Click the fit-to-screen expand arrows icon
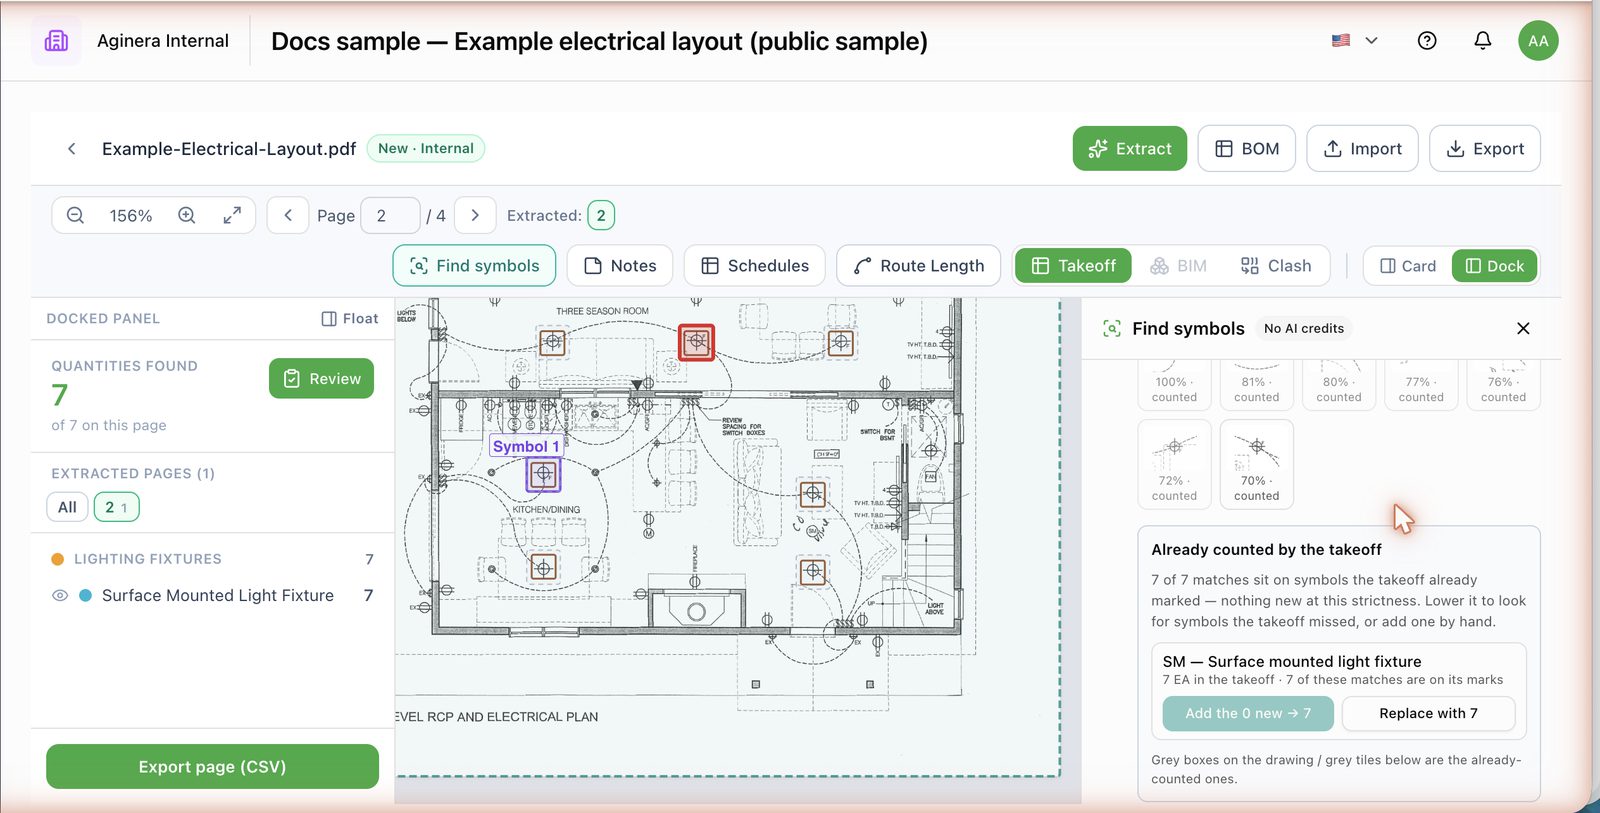 pyautogui.click(x=232, y=215)
